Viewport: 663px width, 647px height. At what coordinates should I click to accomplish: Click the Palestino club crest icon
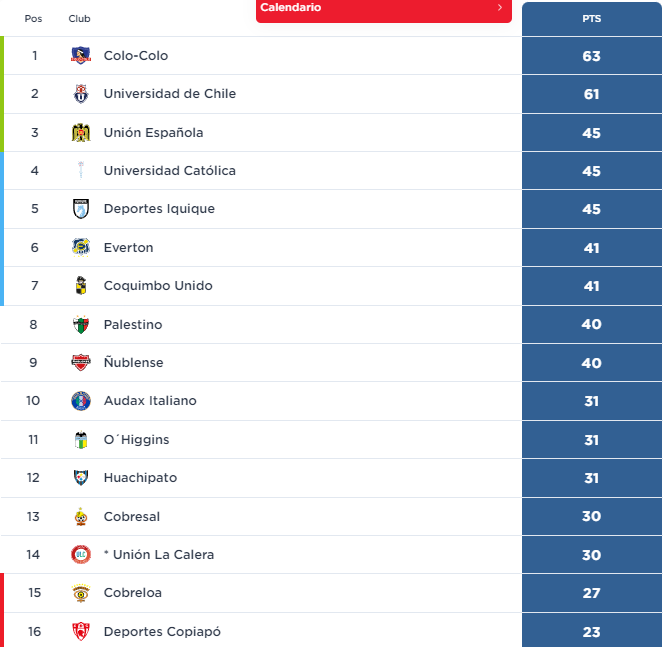coord(81,325)
